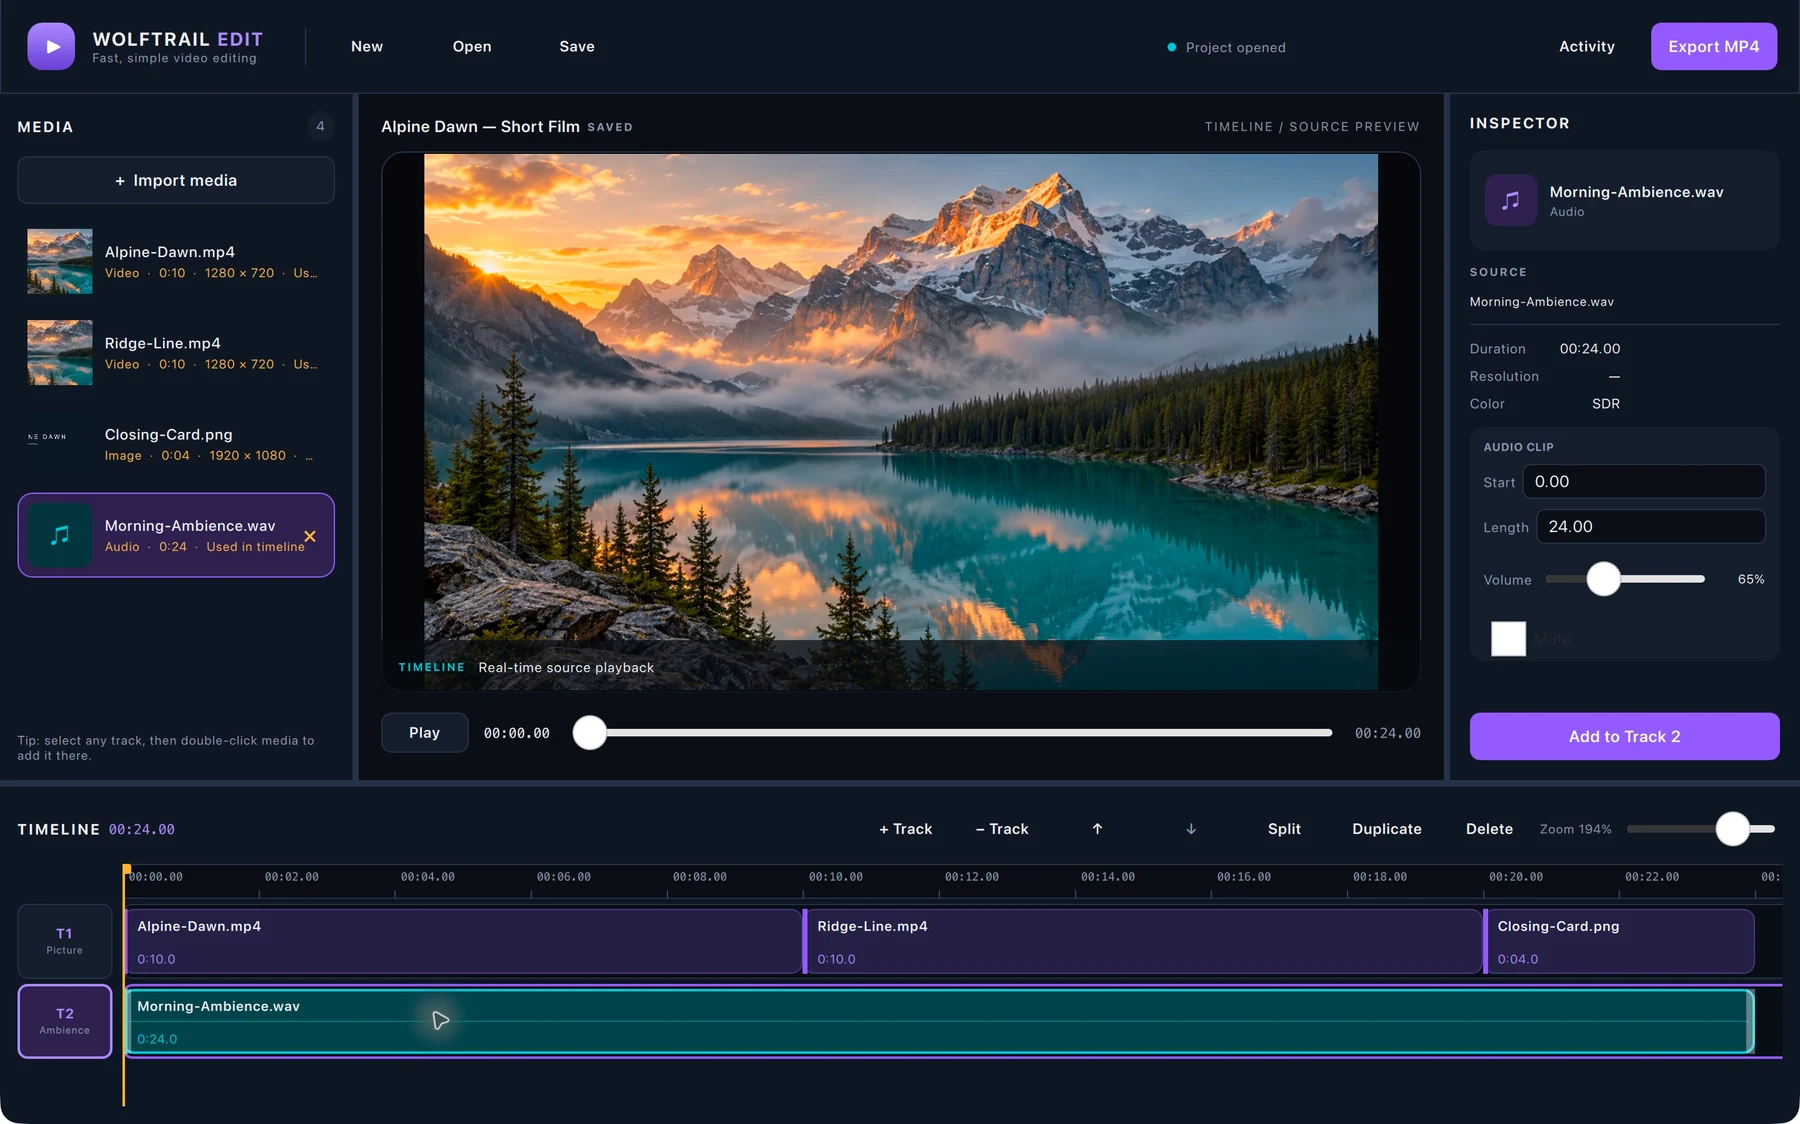Click the media count badge showing 4

click(320, 126)
